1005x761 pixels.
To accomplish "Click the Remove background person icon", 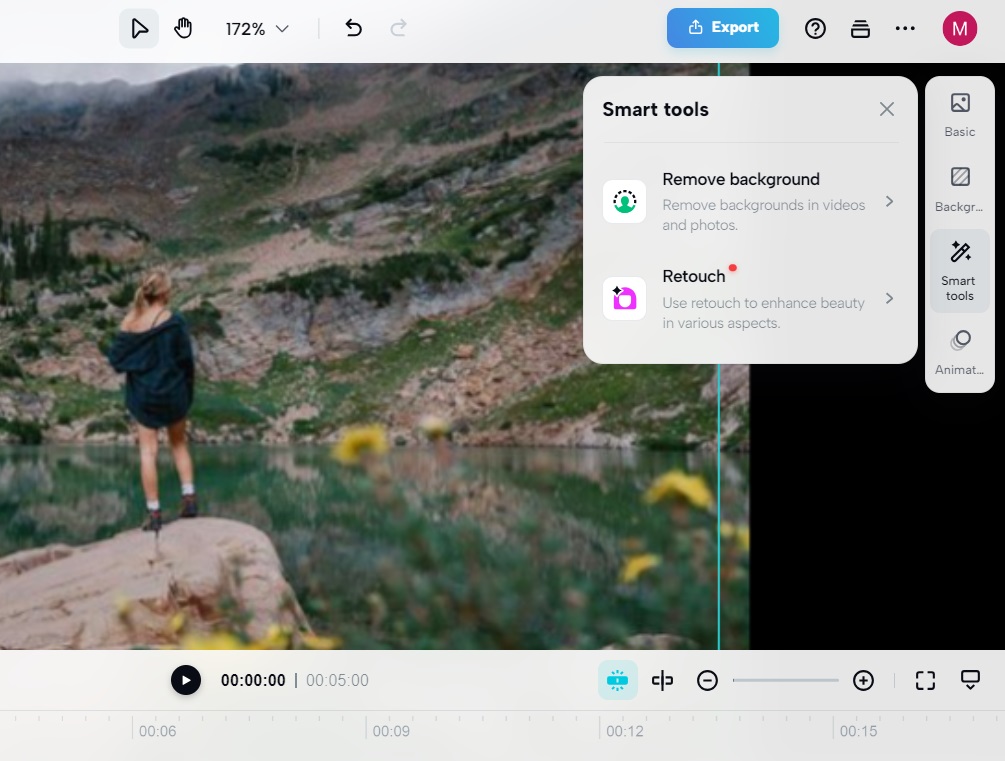I will point(624,201).
